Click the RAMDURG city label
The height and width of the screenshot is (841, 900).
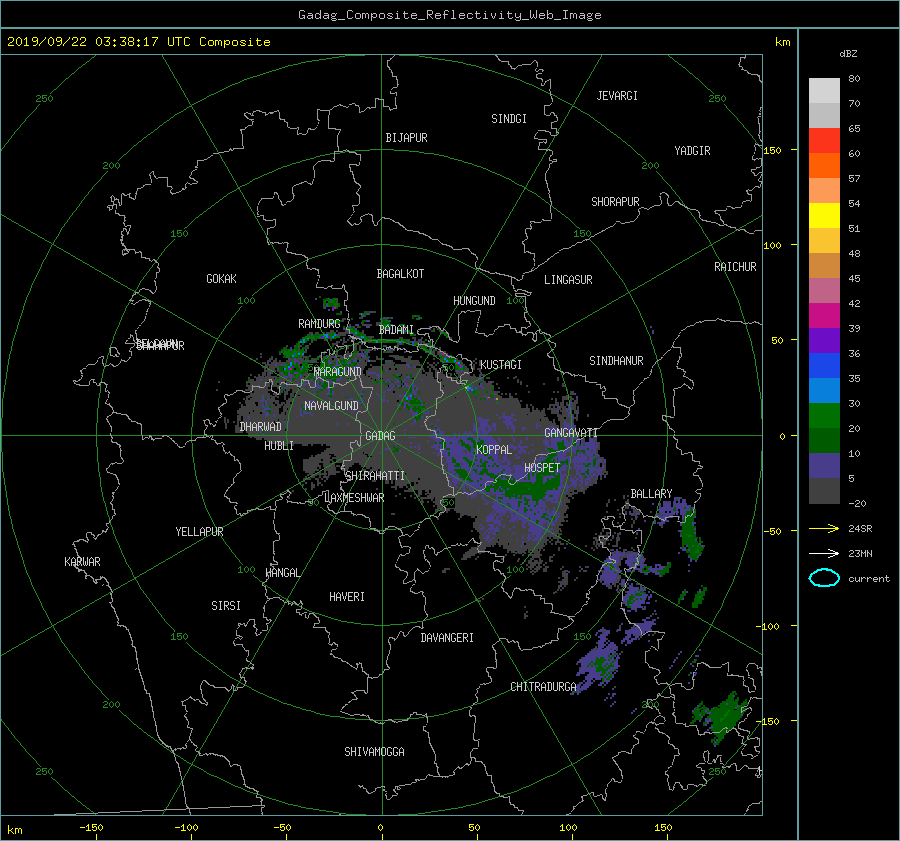tap(319, 324)
